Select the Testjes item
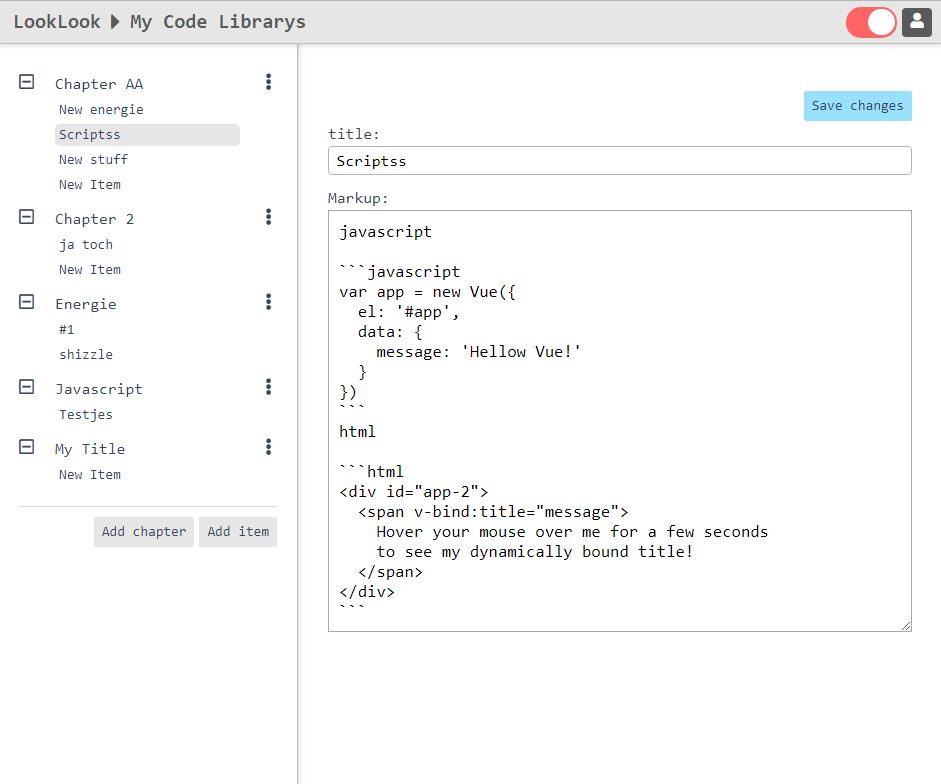941x784 pixels. pos(86,415)
